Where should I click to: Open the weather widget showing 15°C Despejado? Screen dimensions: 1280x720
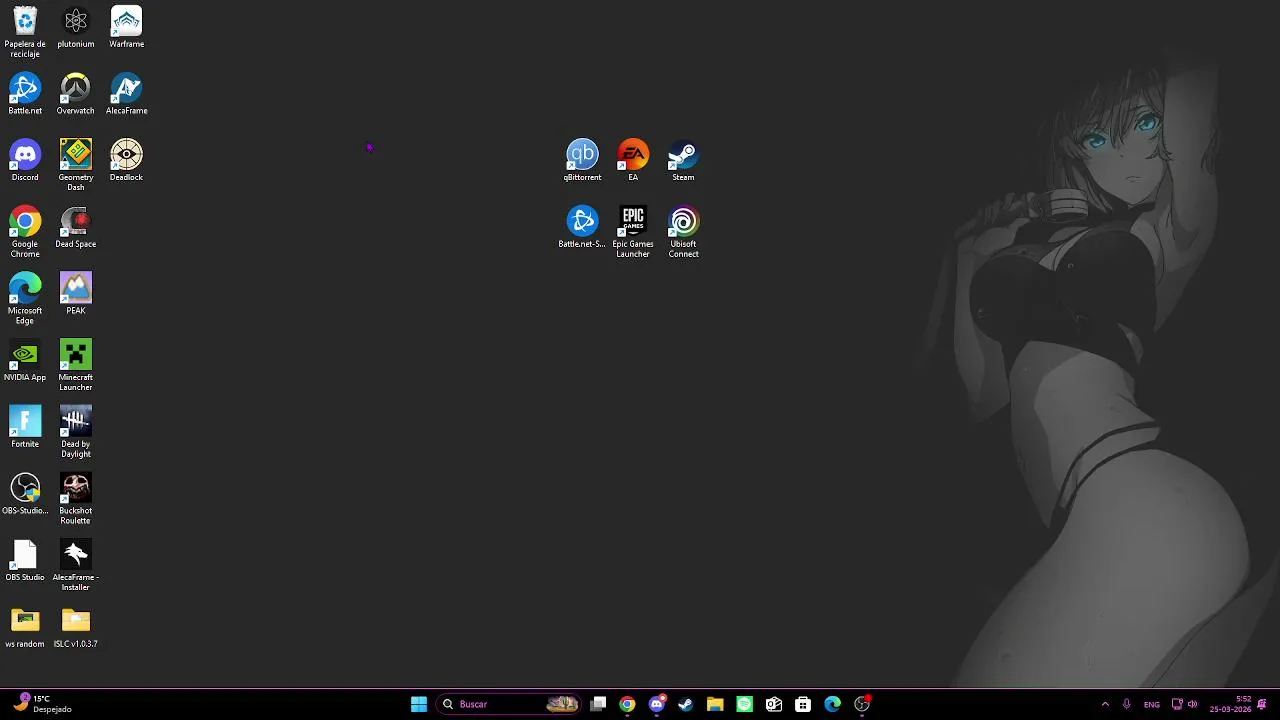pos(42,704)
